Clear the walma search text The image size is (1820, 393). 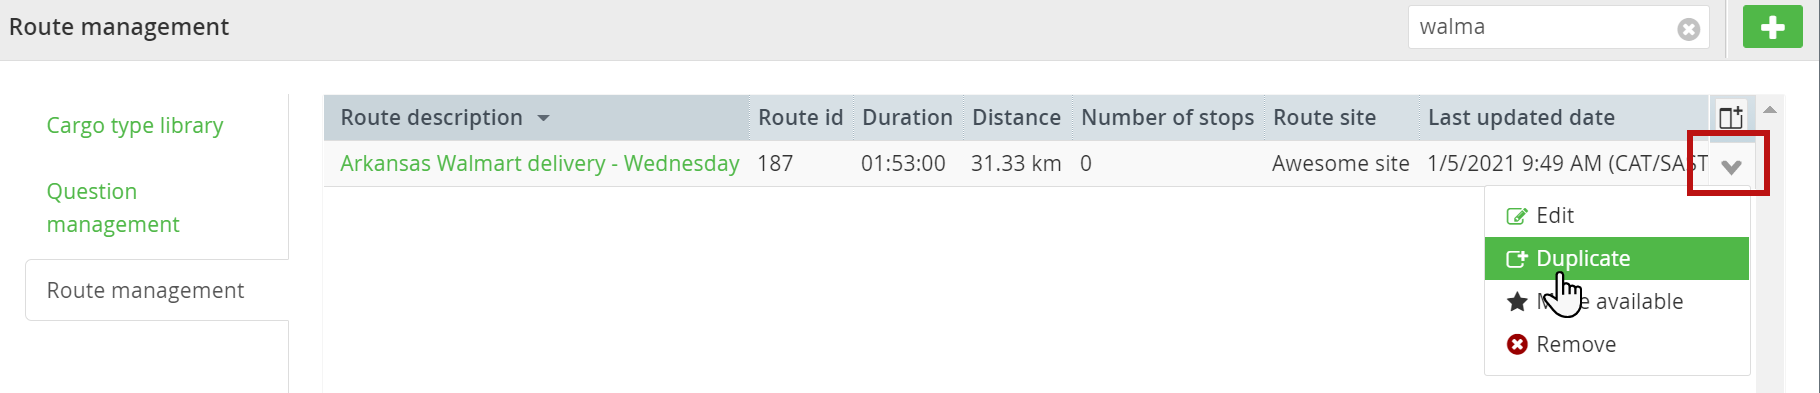(x=1689, y=29)
